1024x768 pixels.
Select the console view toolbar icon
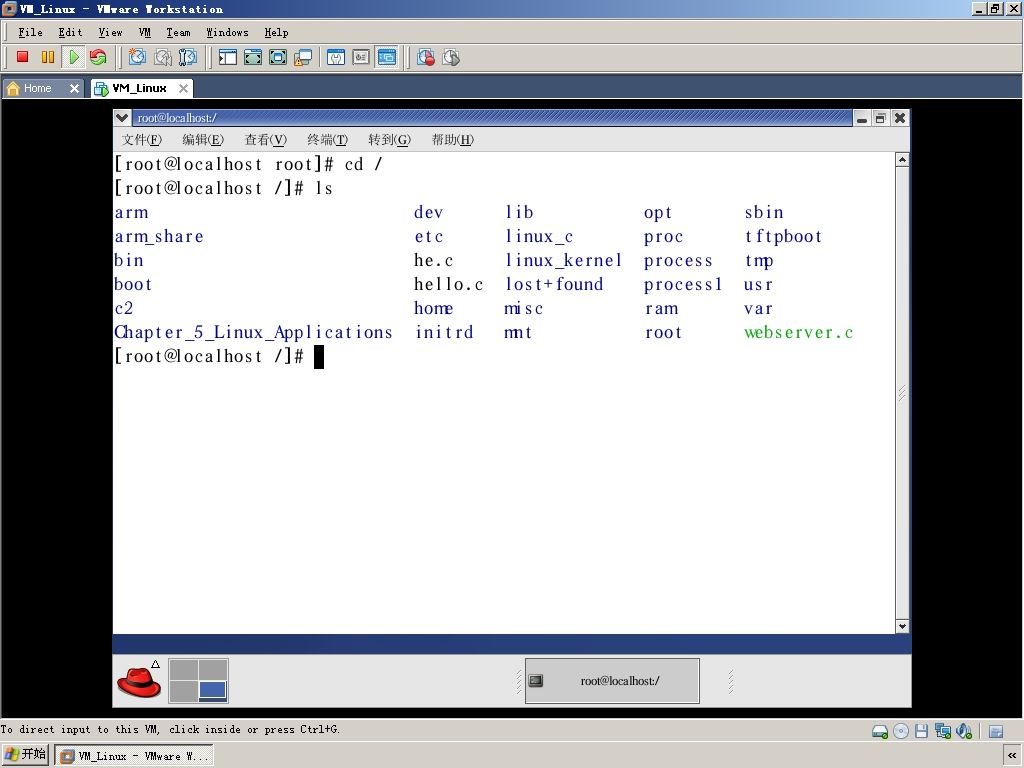[387, 57]
